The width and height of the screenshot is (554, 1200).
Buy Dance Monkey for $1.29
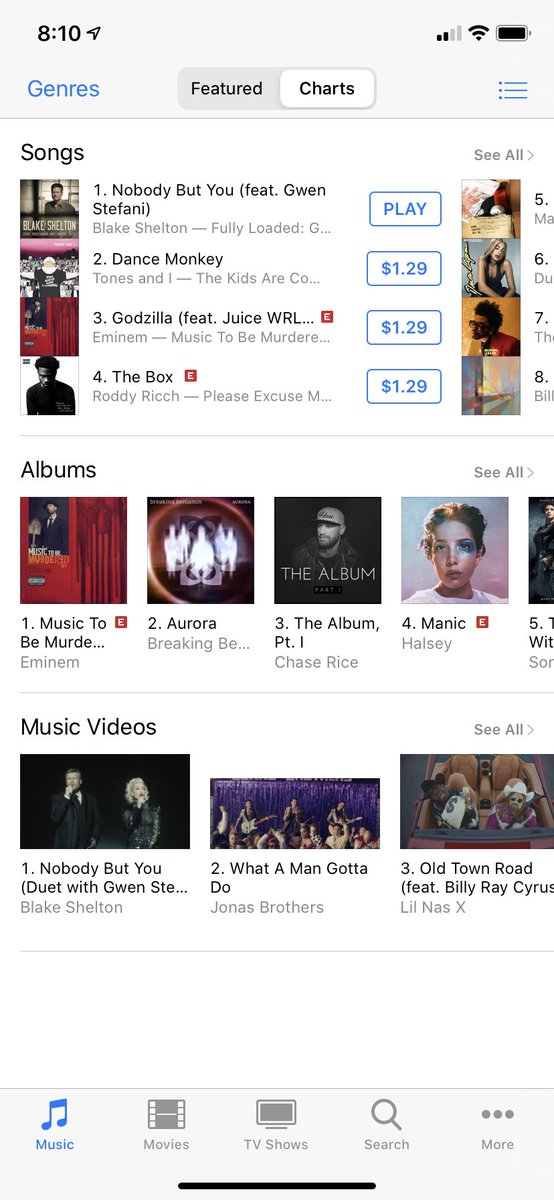coord(404,269)
